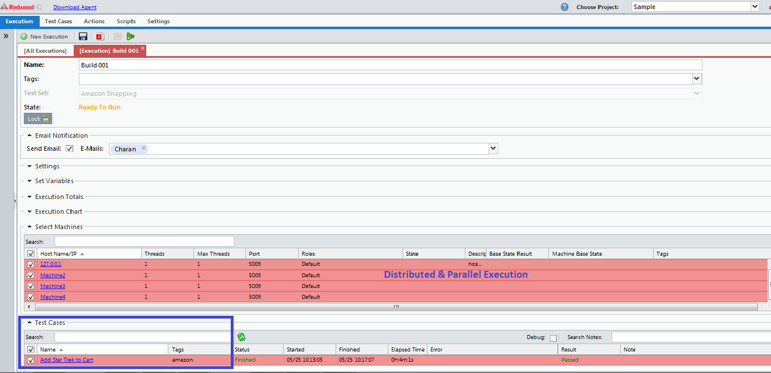Click the Save execution disk icon
Image resolution: width=771 pixels, height=373 pixels.
pyautogui.click(x=83, y=36)
